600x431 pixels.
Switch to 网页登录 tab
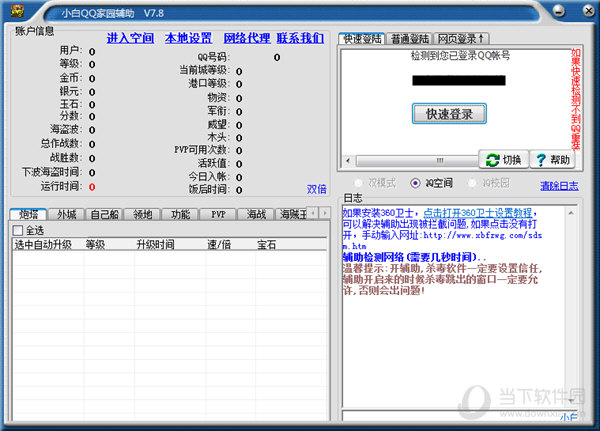point(461,39)
